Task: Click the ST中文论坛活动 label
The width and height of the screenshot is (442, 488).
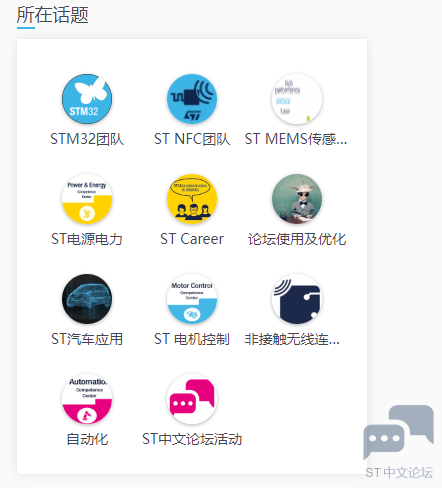Action: tap(192, 439)
